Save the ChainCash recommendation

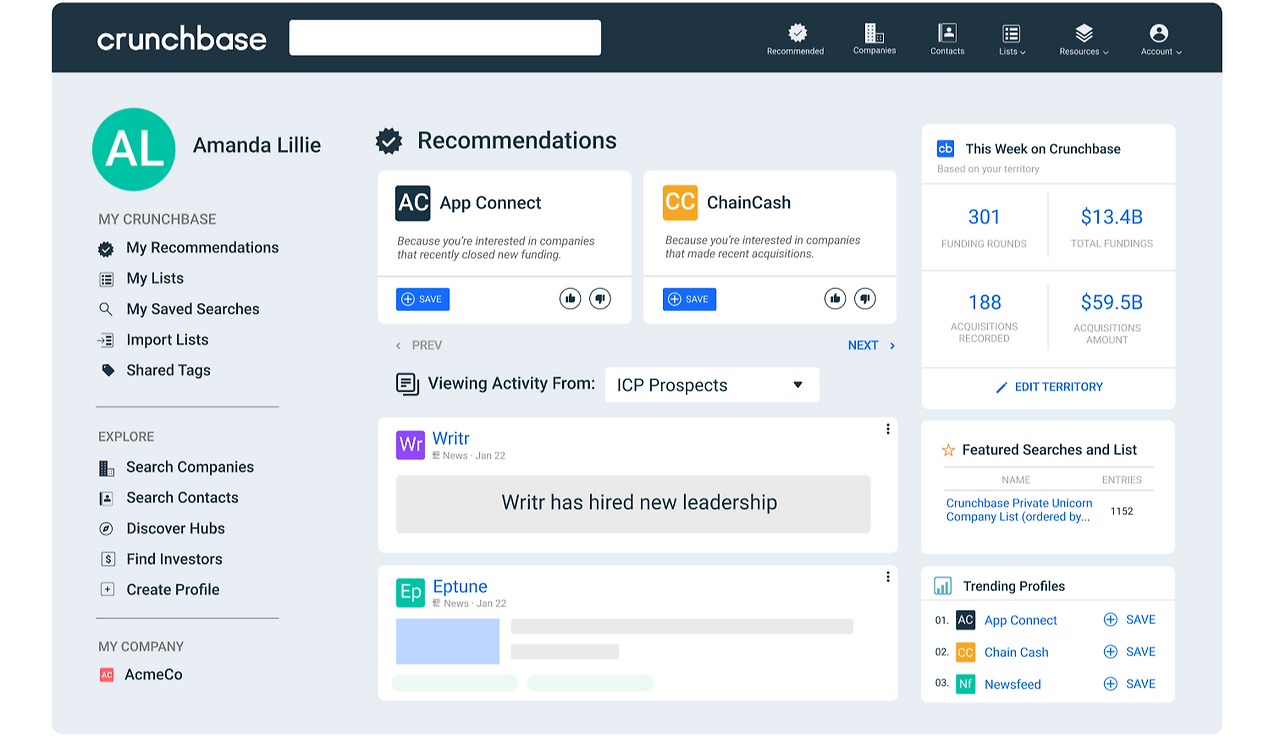pos(689,299)
